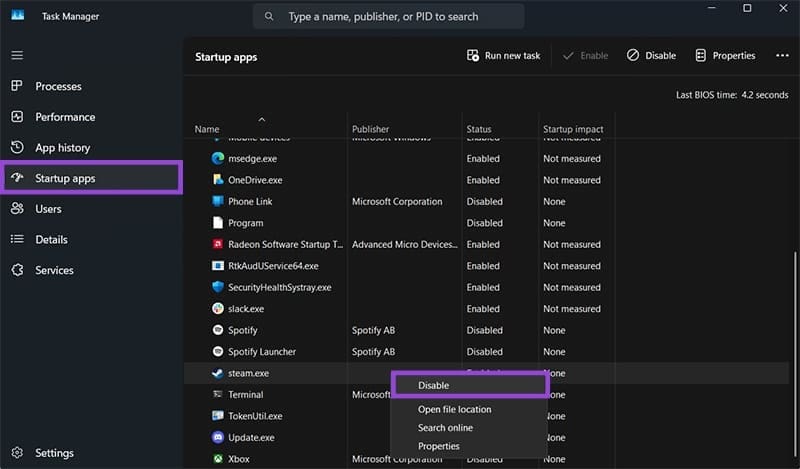Open Settings at bottom of sidebar
Viewport: 800px width, 469px height.
(54, 453)
